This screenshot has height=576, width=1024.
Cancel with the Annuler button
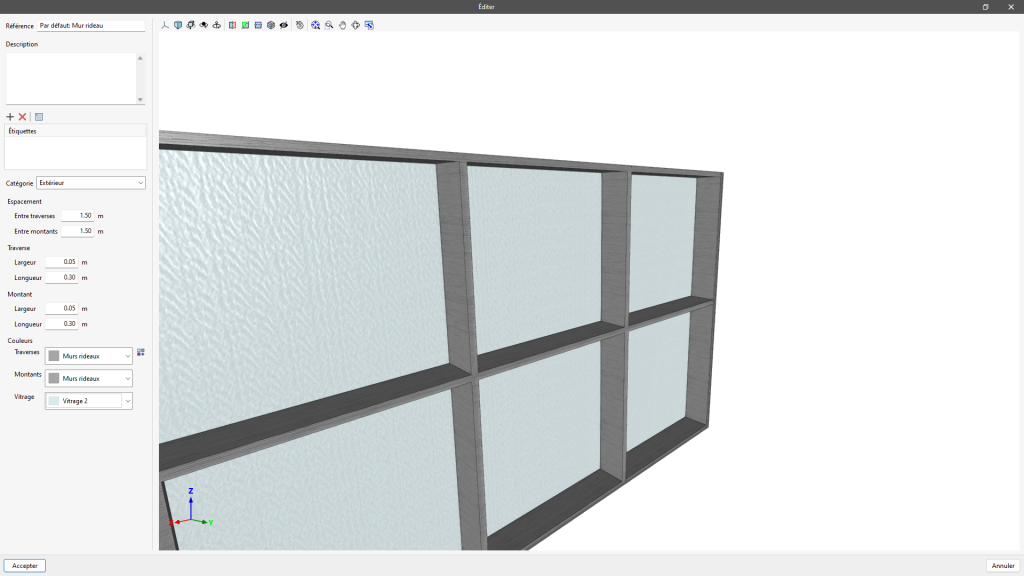pyautogui.click(x=1003, y=566)
